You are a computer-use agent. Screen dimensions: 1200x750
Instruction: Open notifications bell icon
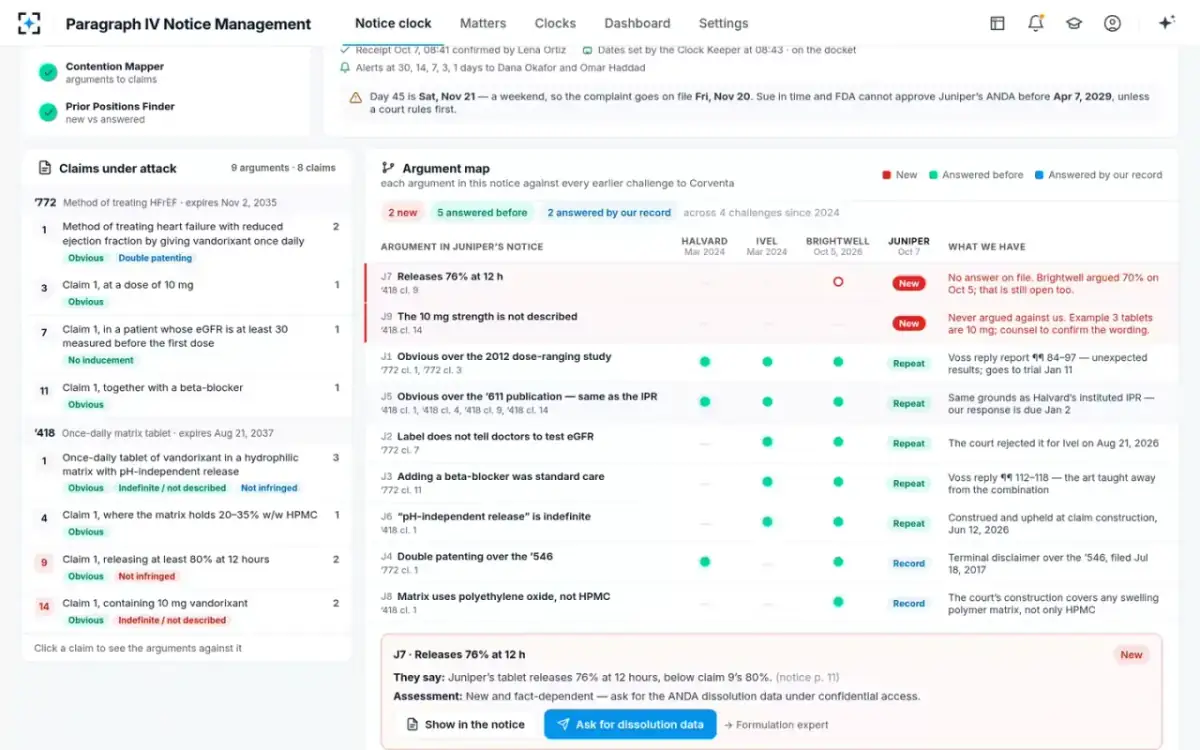pos(1036,23)
